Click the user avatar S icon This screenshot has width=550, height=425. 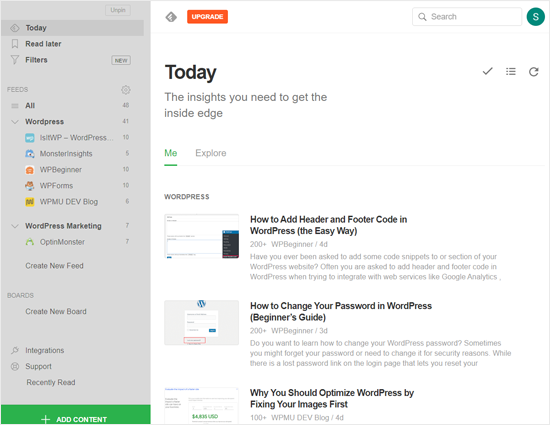click(x=536, y=16)
